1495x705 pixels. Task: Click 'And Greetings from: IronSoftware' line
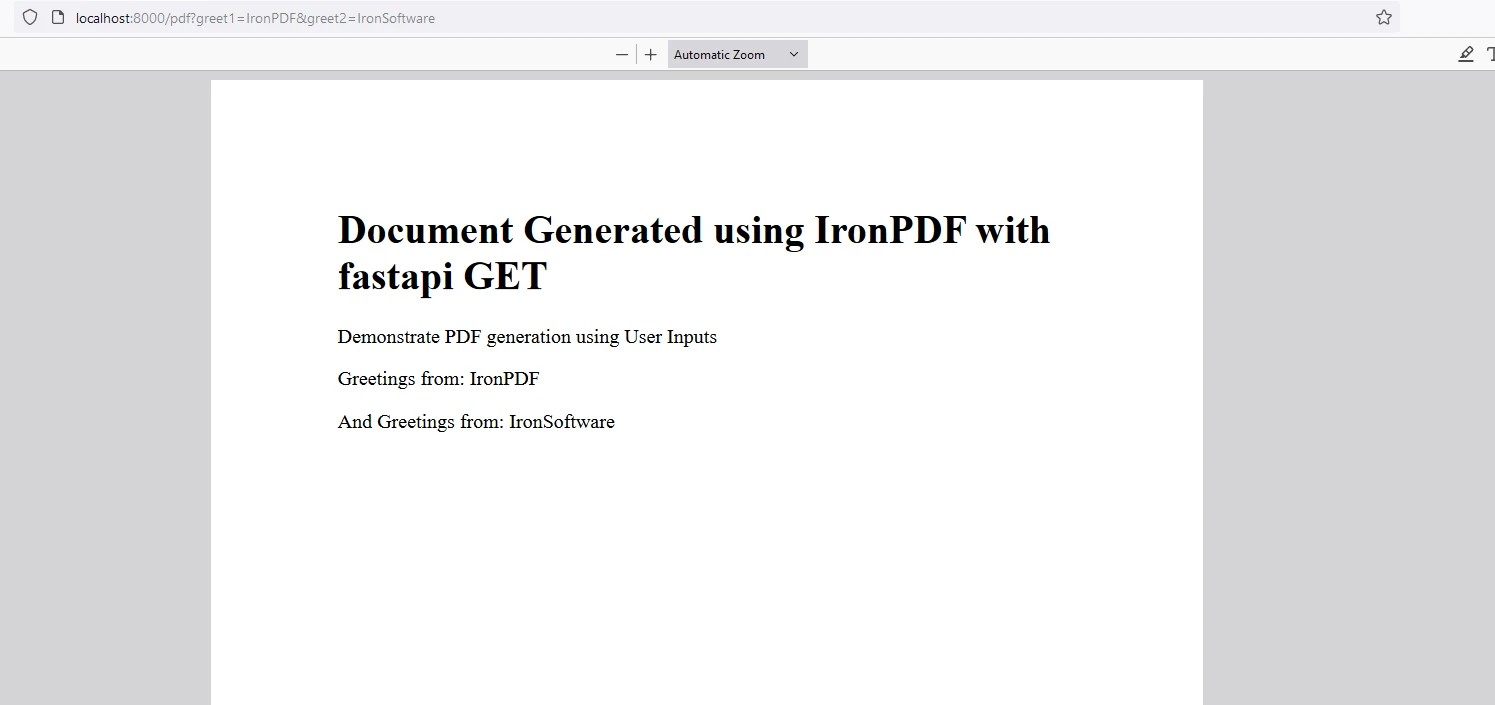(476, 422)
